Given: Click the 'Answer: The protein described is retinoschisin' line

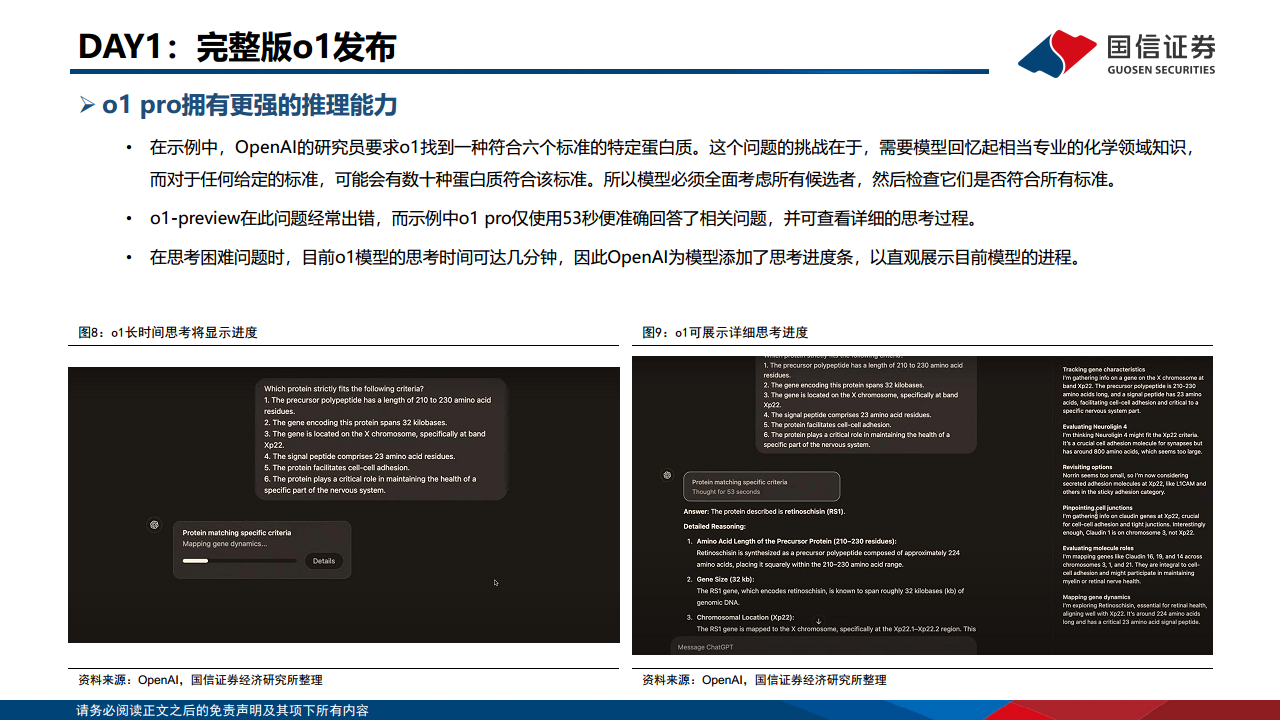Looking at the screenshot, I should (x=765, y=511).
